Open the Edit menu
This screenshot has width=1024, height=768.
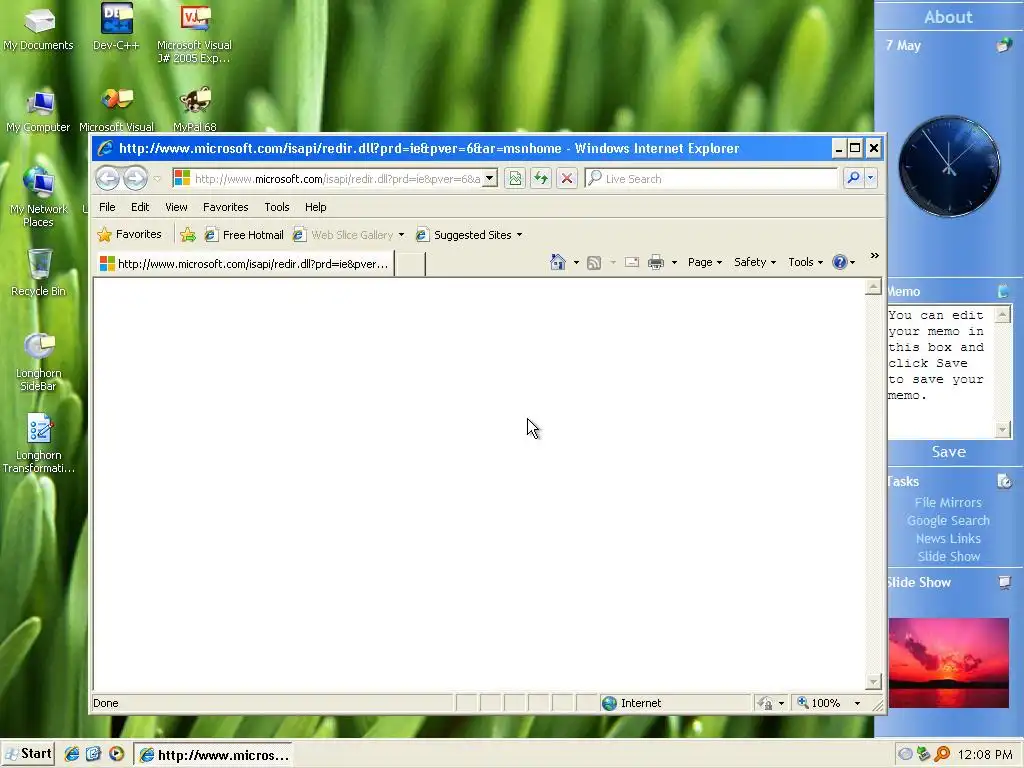140,207
